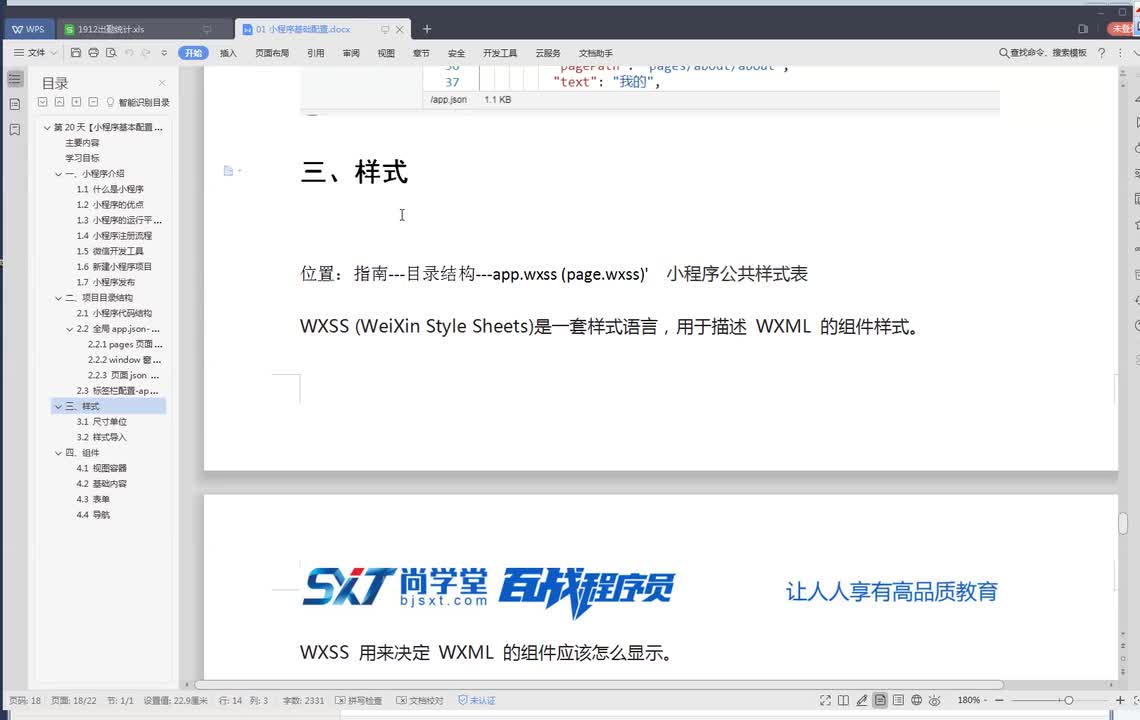
Task: Click the Undo arrow icon
Action: tap(129, 52)
